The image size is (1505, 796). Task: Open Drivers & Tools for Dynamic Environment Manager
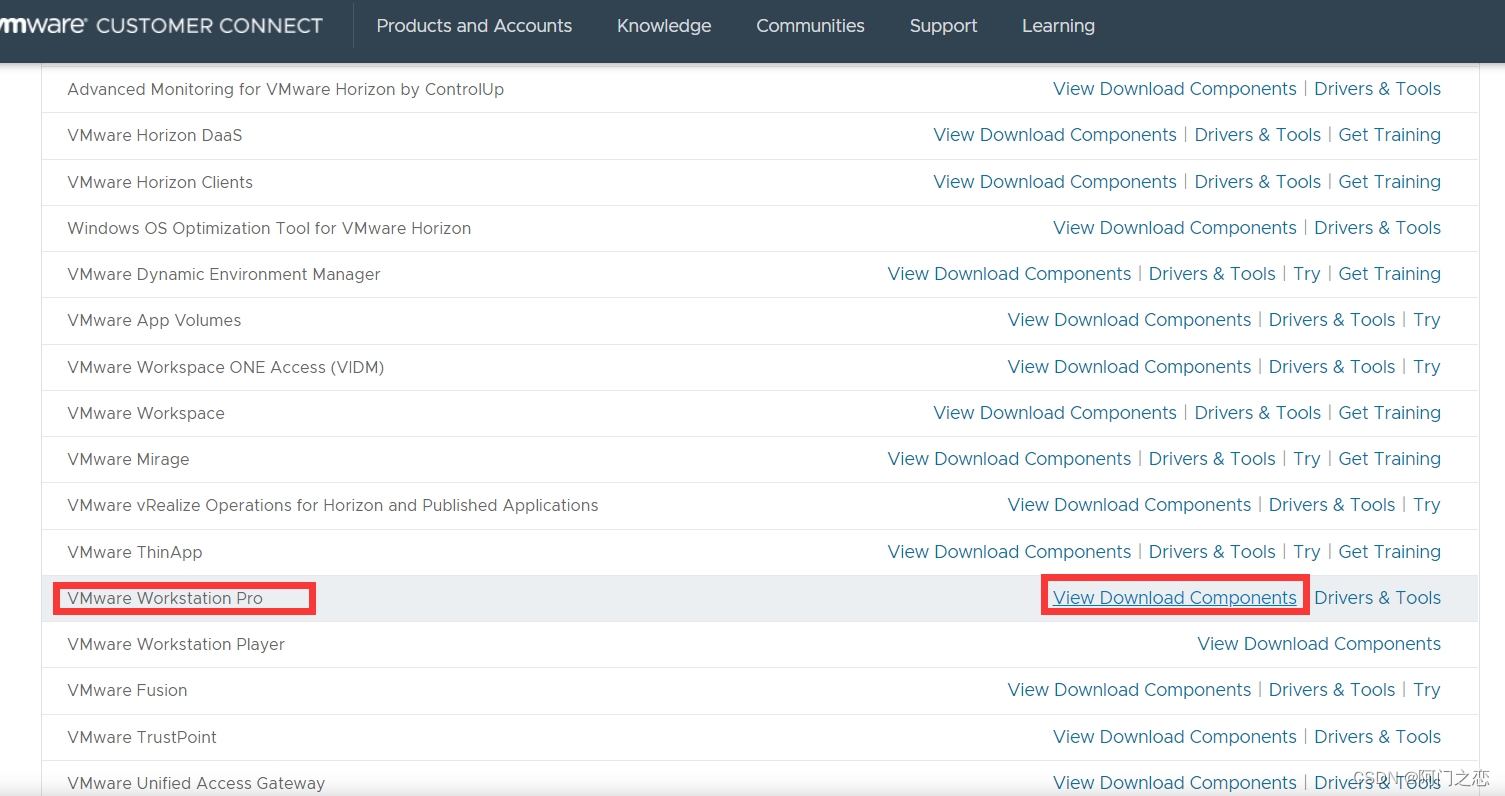(1212, 274)
